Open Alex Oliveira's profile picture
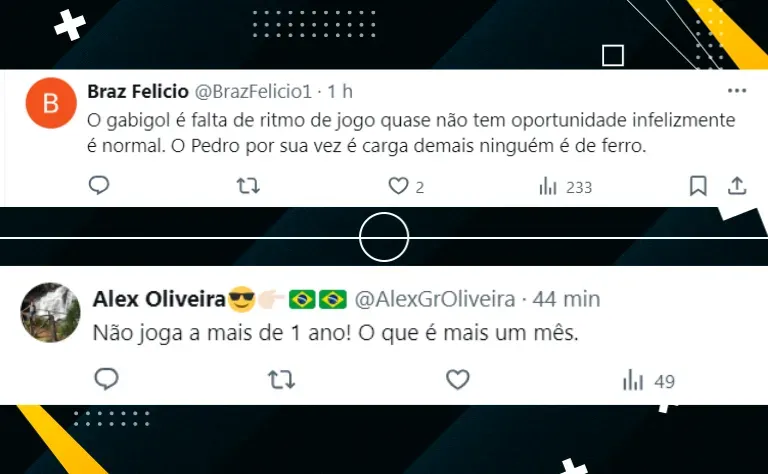Screen dimensions: 768x474 click(50, 312)
